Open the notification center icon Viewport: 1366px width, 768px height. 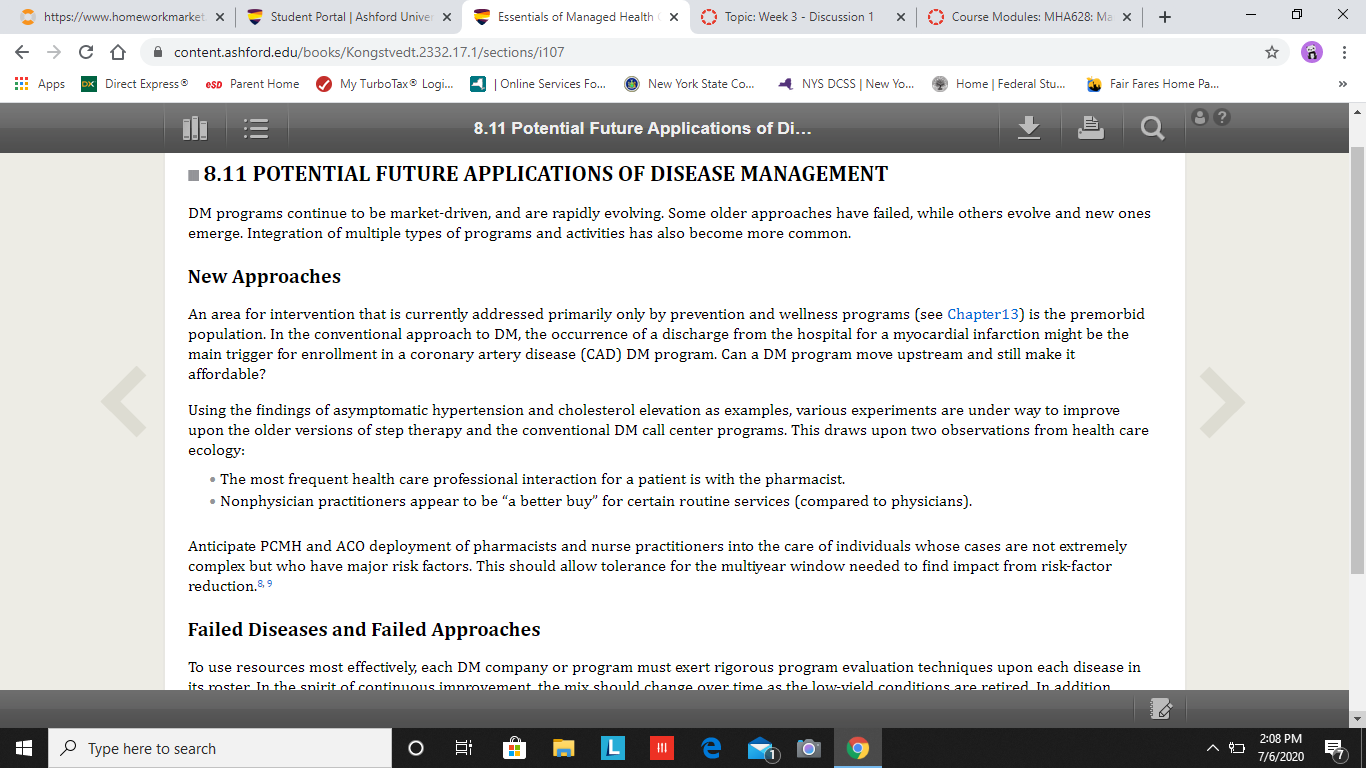(1334, 748)
